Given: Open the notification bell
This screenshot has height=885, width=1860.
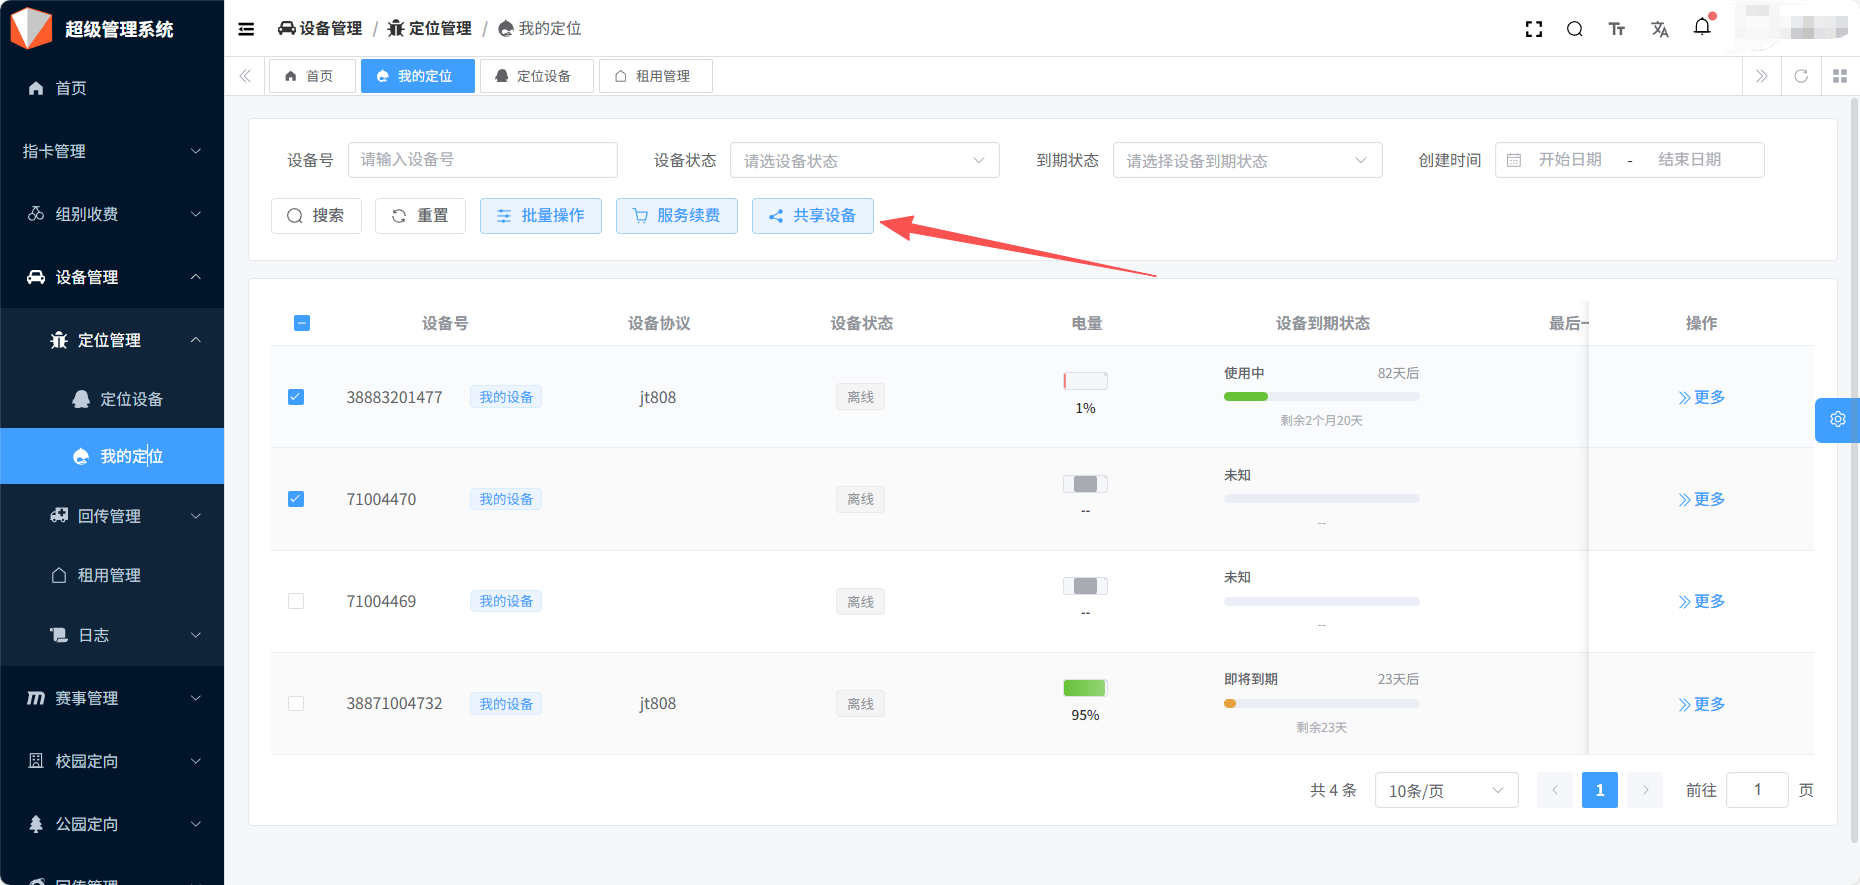Looking at the screenshot, I should 1702,27.
